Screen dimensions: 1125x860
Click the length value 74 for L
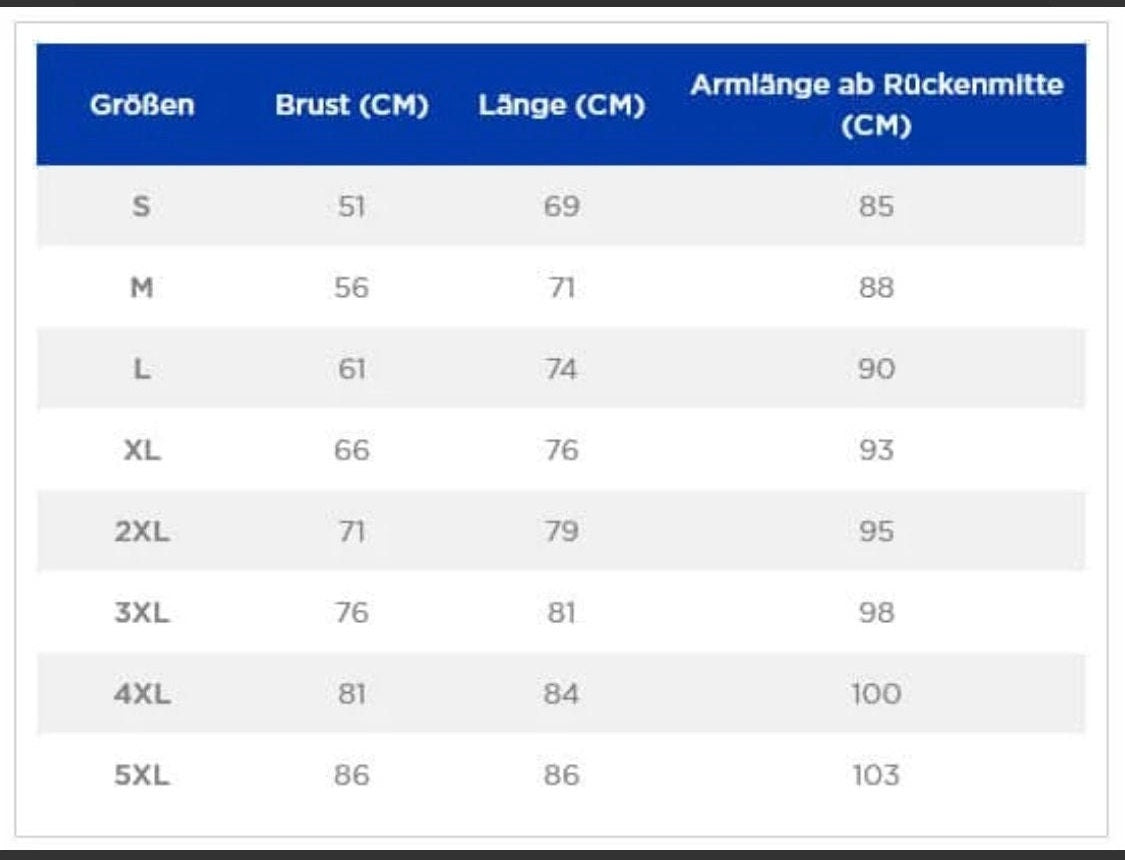(562, 369)
